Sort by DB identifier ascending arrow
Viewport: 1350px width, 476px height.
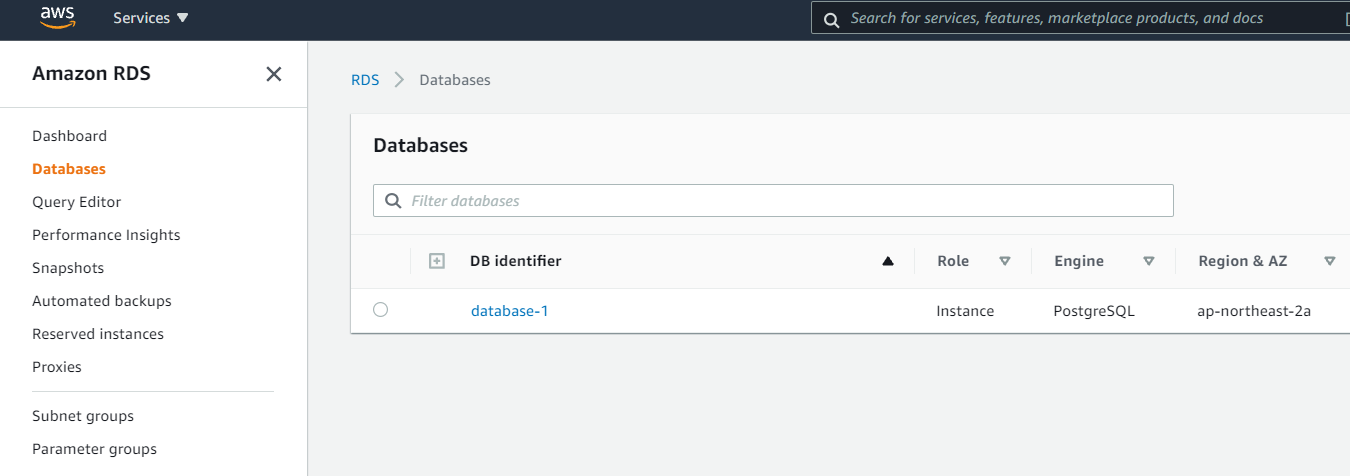point(887,262)
